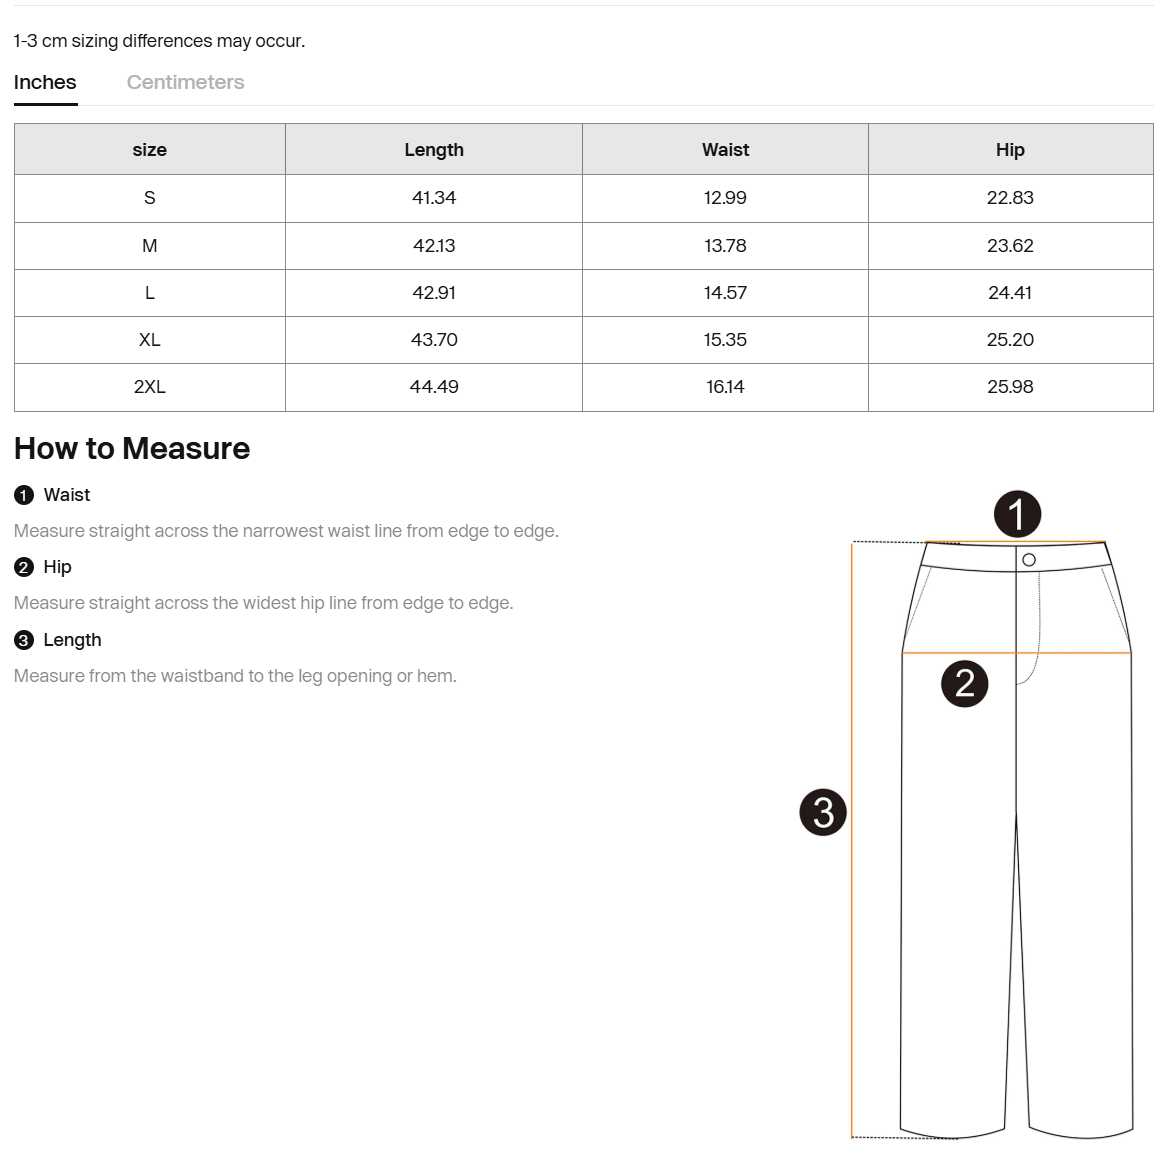Click the size column header
This screenshot has width=1171, height=1167.
click(x=149, y=149)
